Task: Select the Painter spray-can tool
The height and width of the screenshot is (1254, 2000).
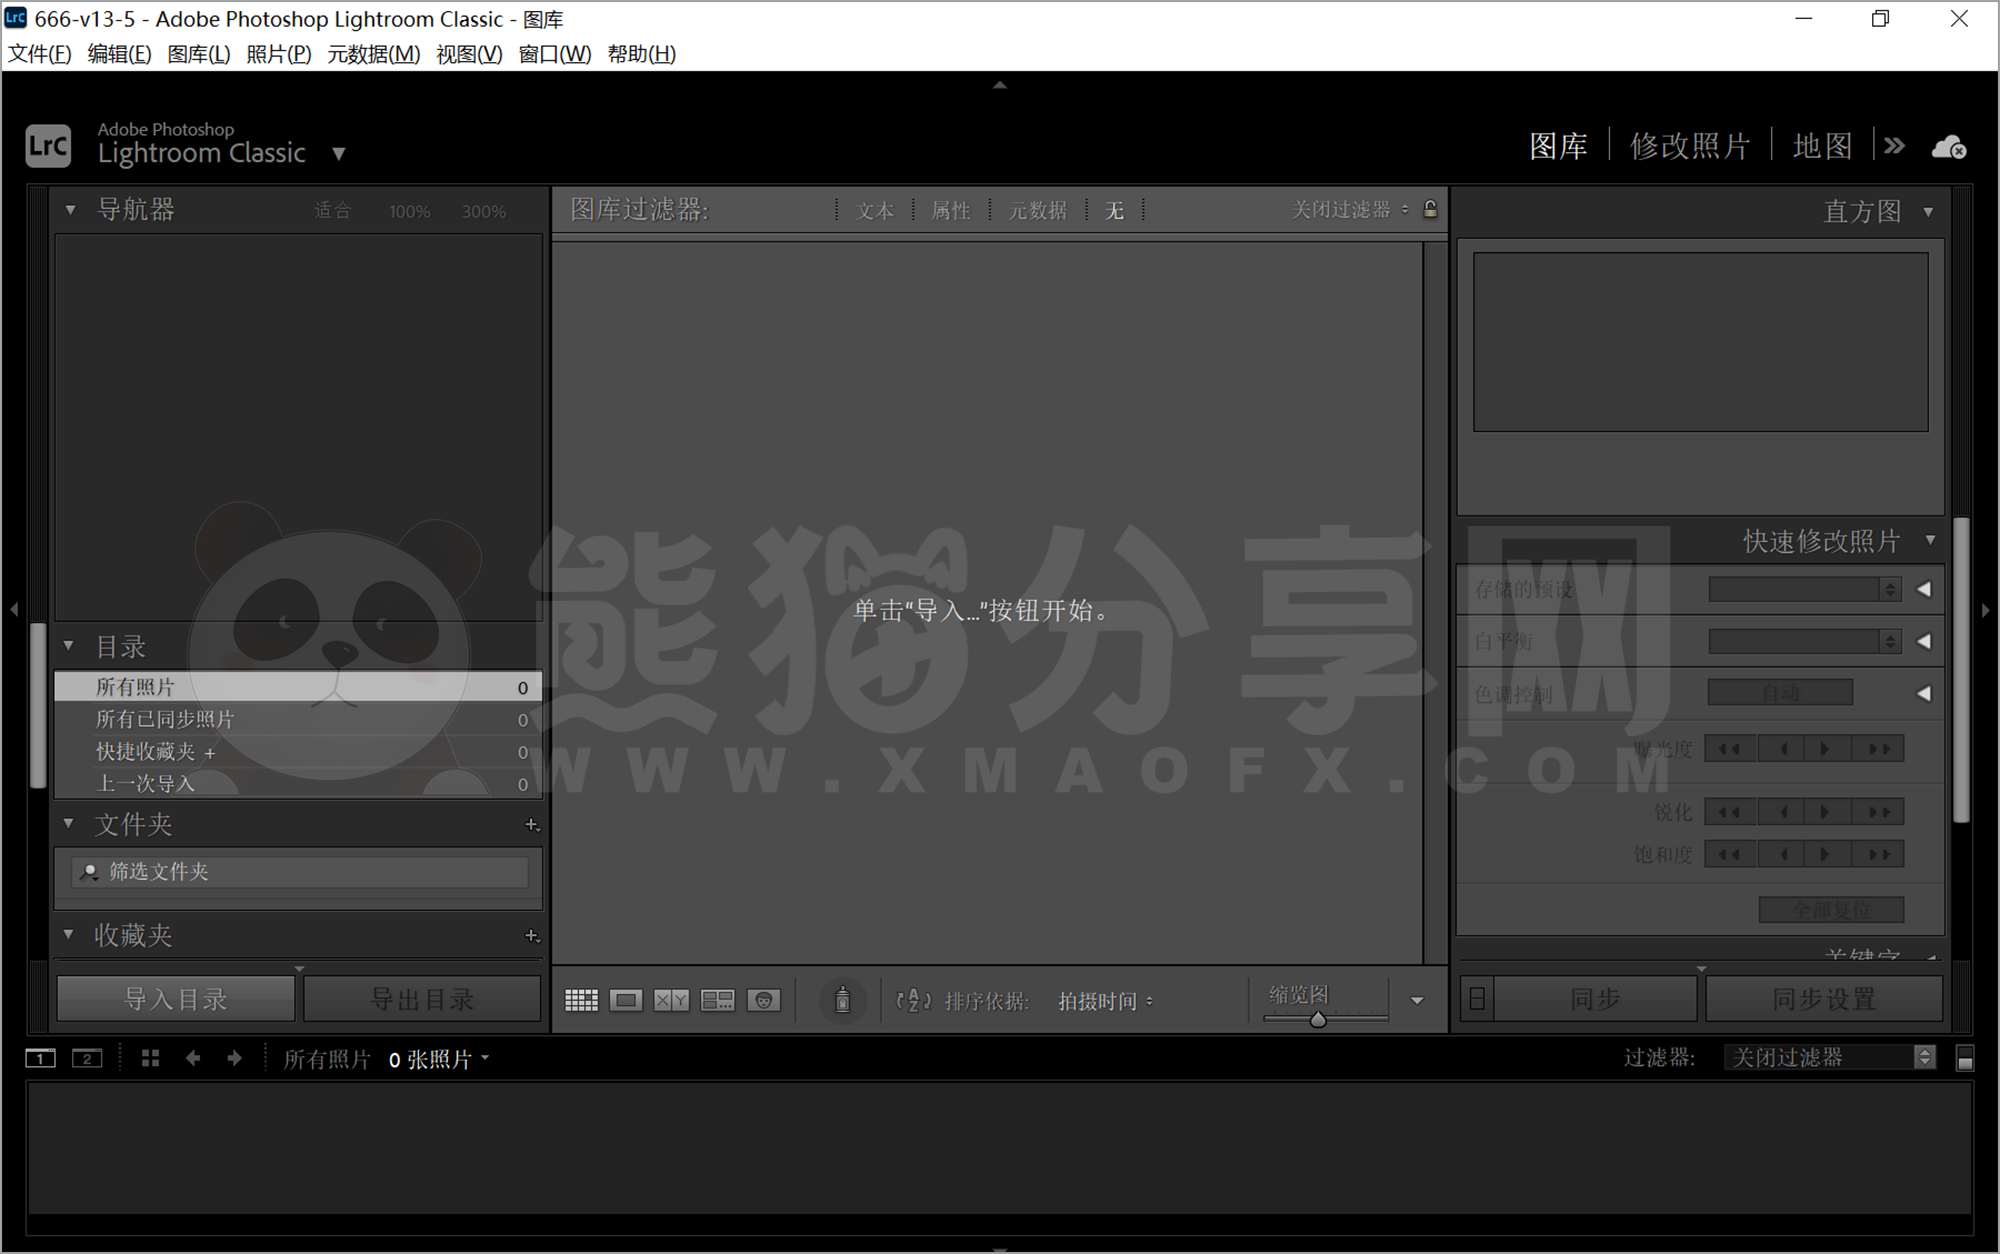Action: [843, 999]
